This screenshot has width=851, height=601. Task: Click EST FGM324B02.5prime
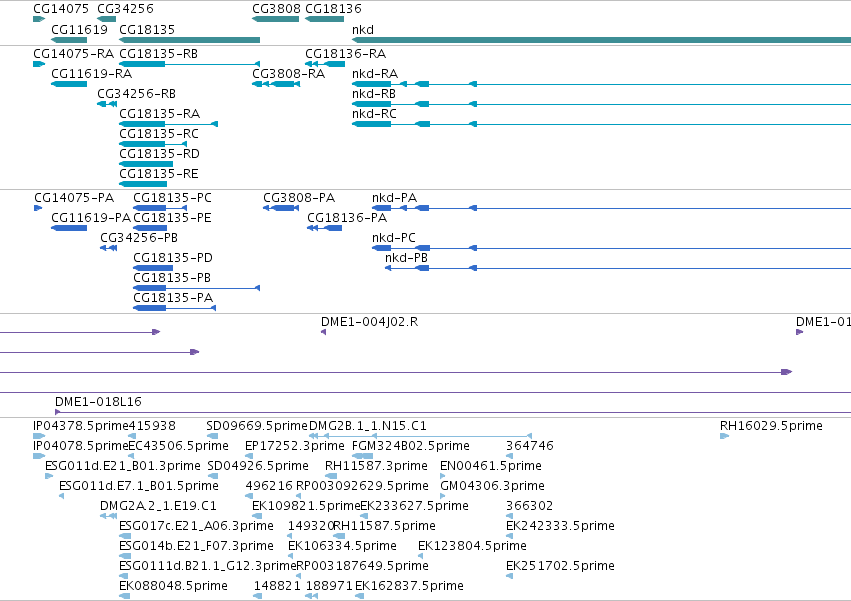point(363,456)
